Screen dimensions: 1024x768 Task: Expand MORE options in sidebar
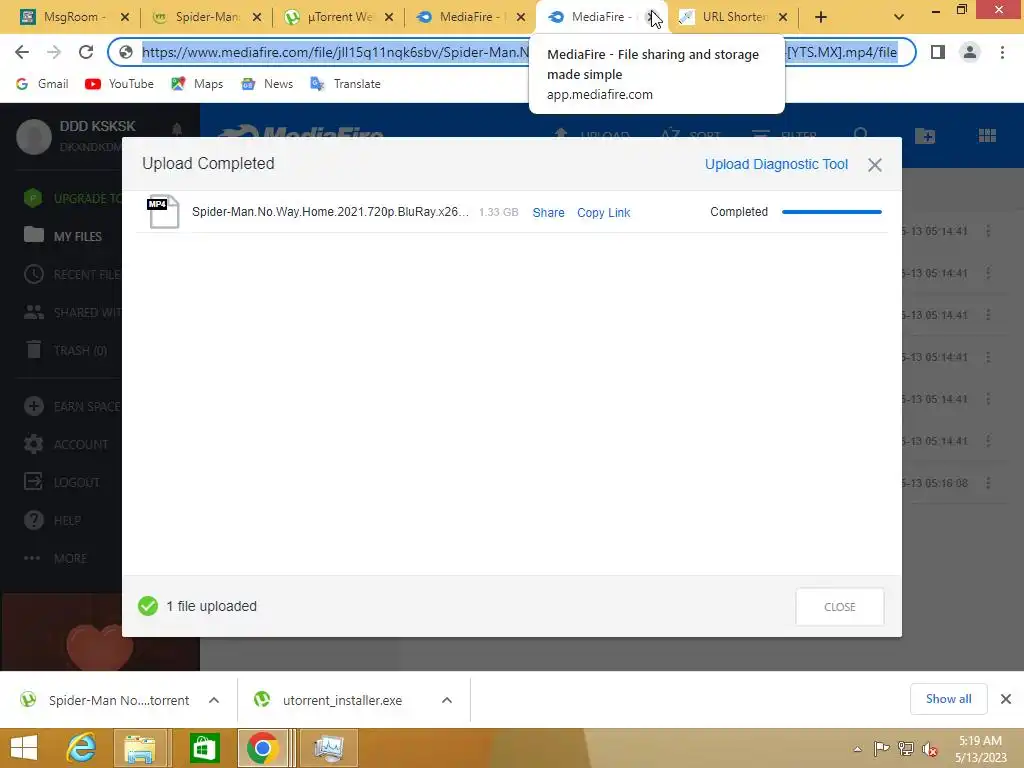click(x=56, y=558)
